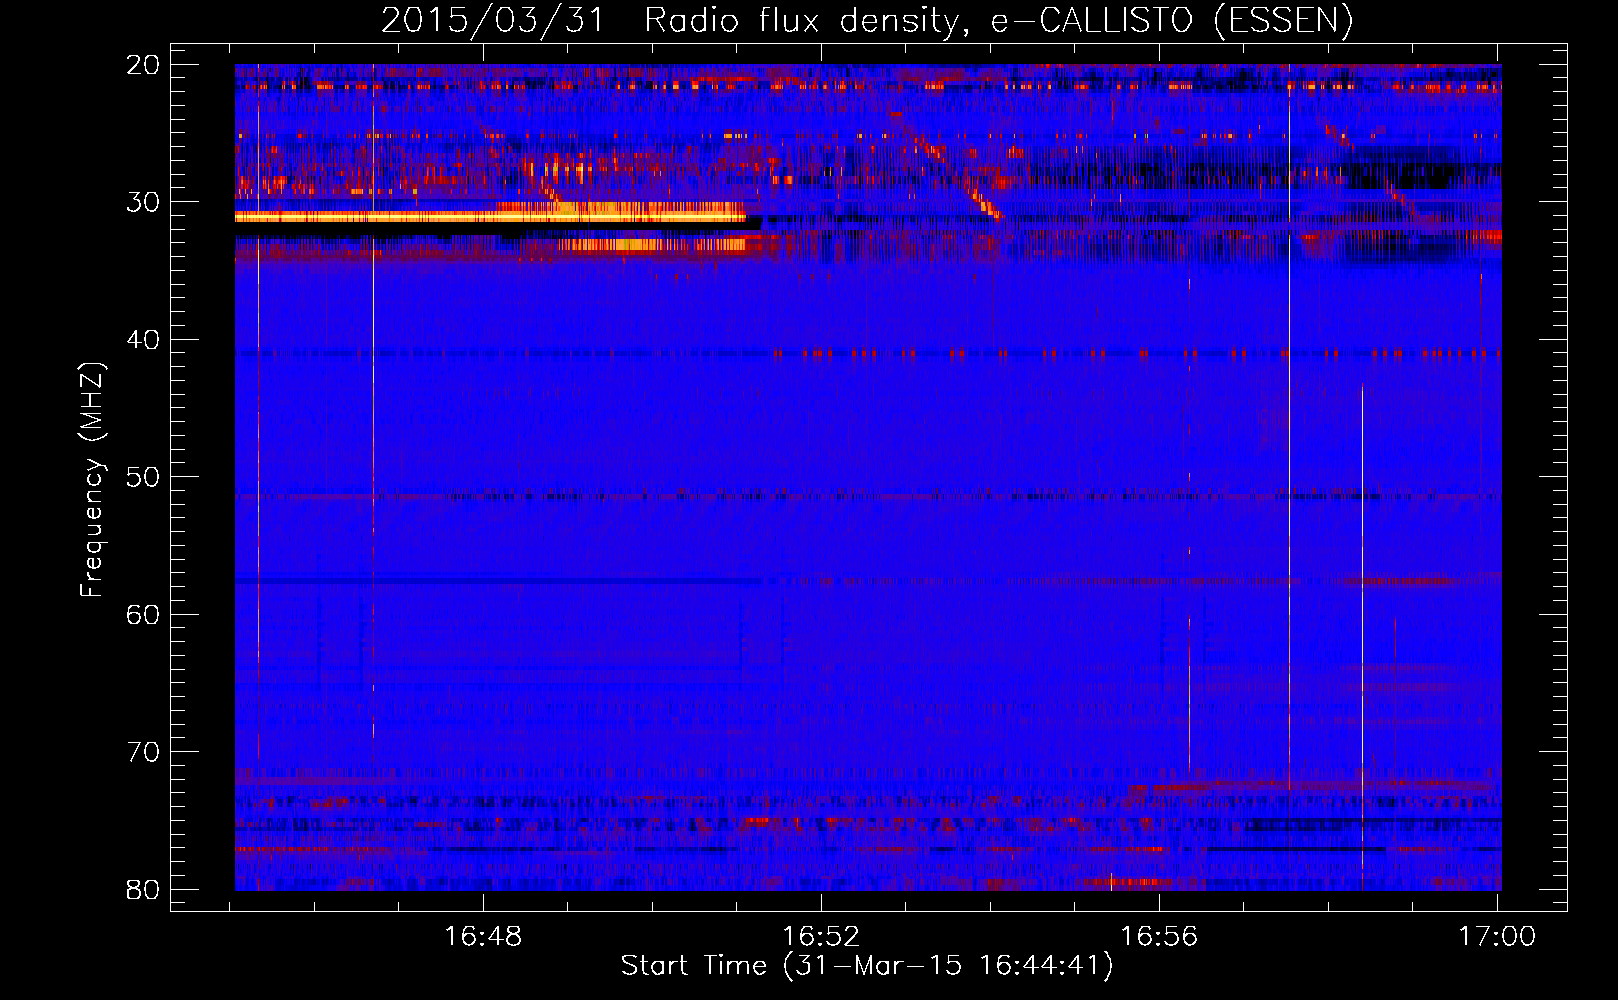Select the 'Frequency (MHZ)' axis label

pyautogui.click(x=92, y=480)
